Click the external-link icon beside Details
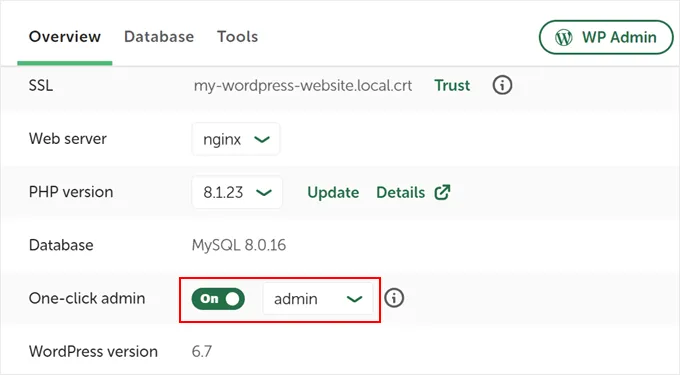Image resolution: width=680 pixels, height=375 pixels. coord(442,192)
